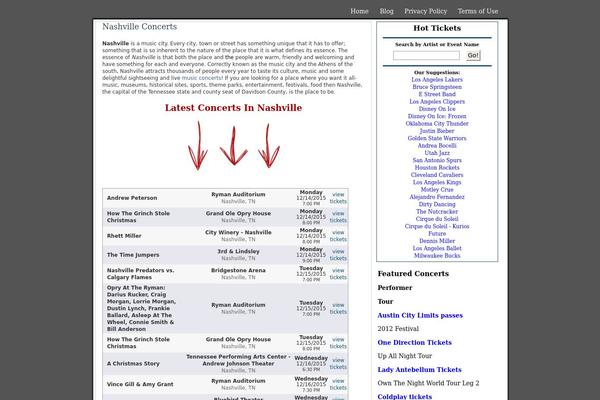View tickets for Tuesday's Grinch Stole Christmas
Image resolution: width=600 pixels, height=400 pixels.
(x=338, y=343)
